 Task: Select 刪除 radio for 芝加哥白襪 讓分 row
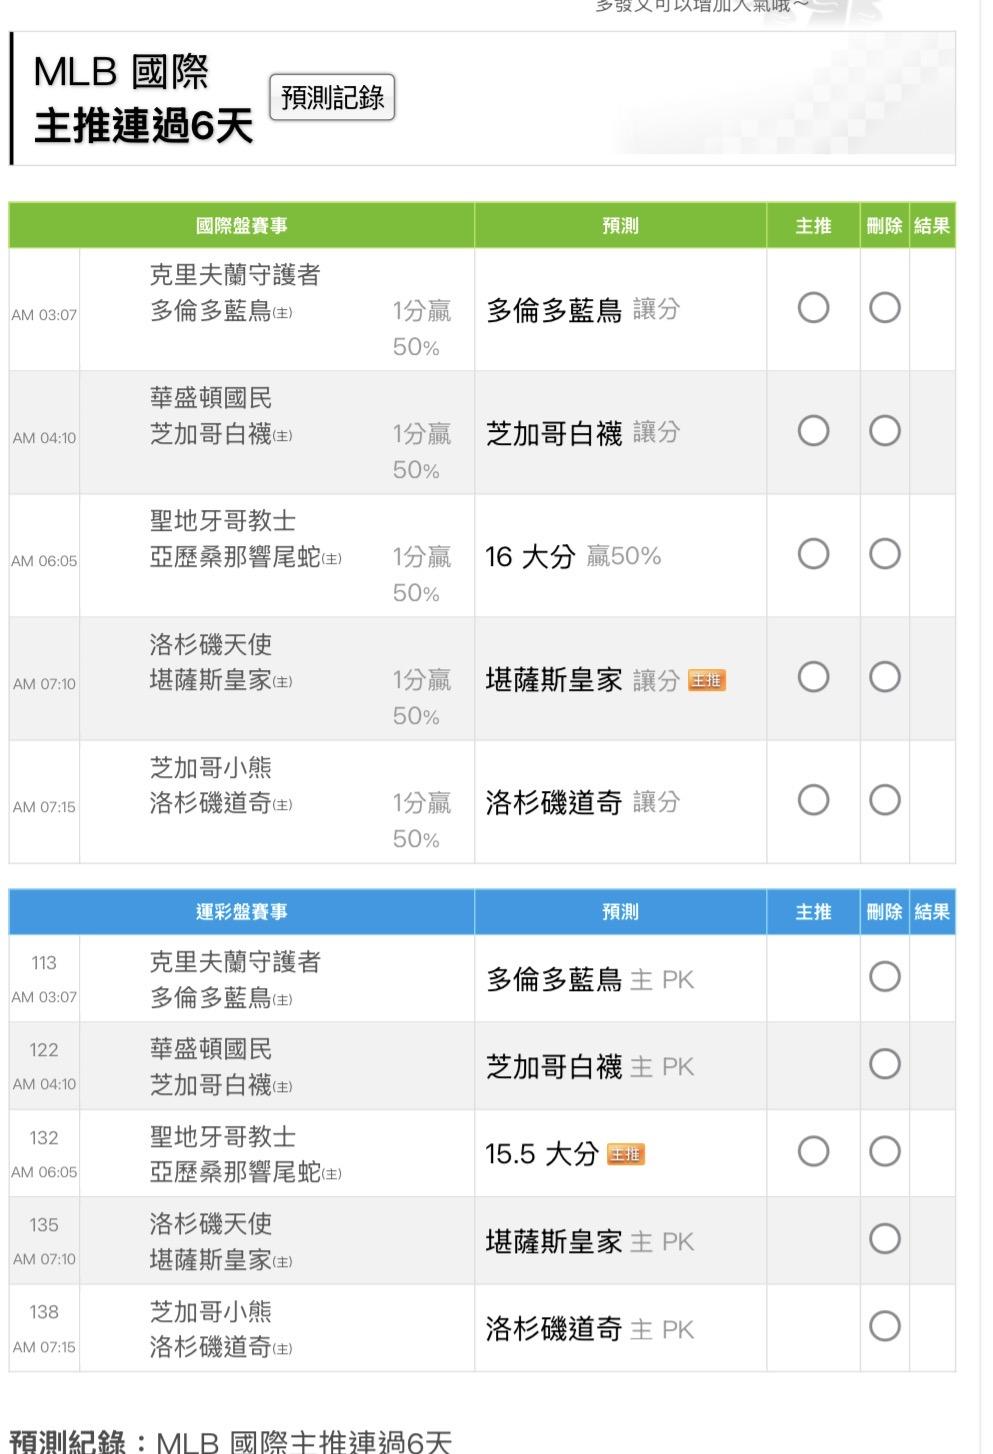point(884,431)
